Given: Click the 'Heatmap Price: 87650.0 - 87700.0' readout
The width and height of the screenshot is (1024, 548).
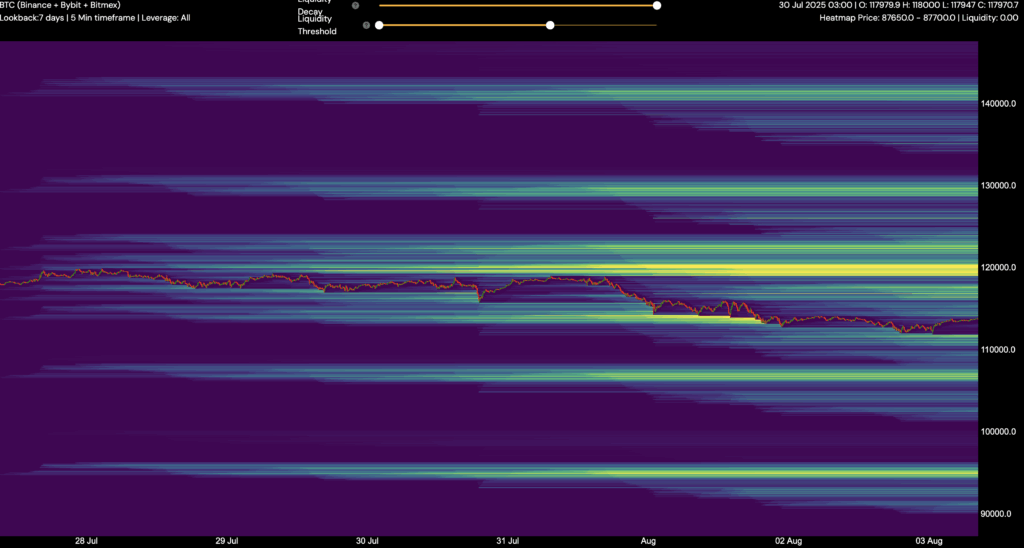Looking at the screenshot, I should coord(919,18).
